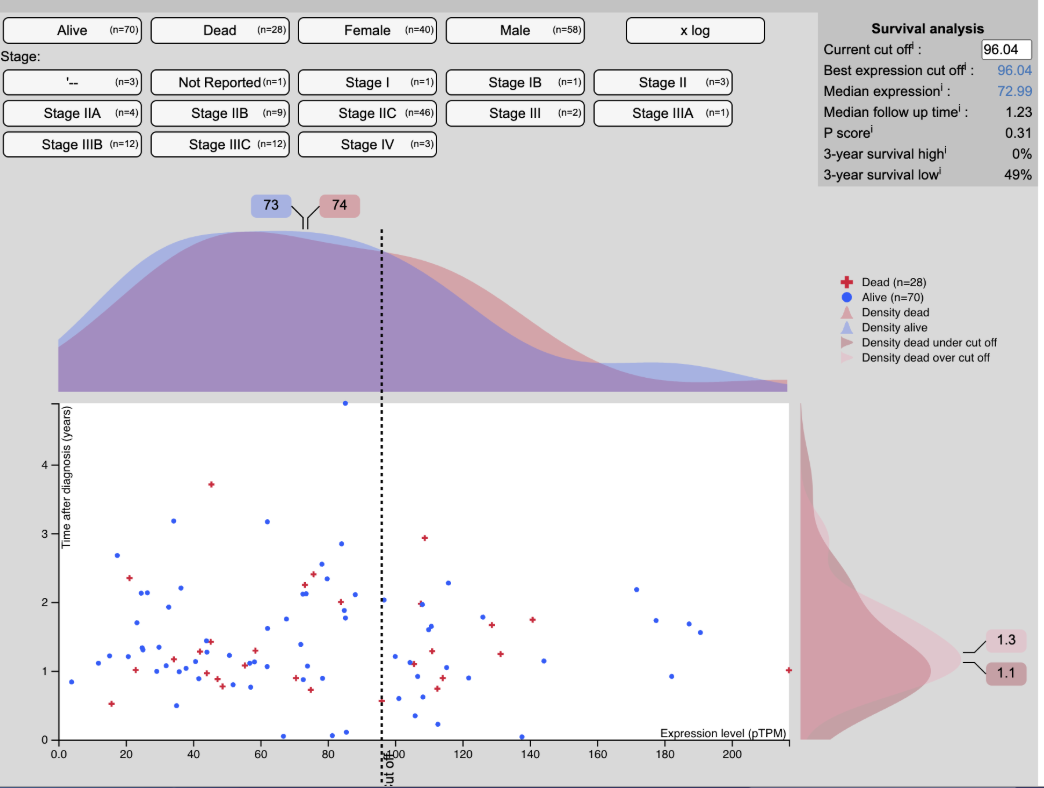Click the Expression level (pTPM) axis label
This screenshot has height=788, width=1044.
pos(723,733)
